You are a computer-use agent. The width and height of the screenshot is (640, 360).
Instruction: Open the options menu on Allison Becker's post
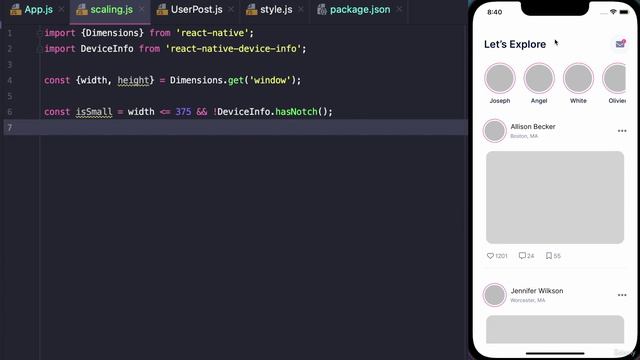(622, 131)
